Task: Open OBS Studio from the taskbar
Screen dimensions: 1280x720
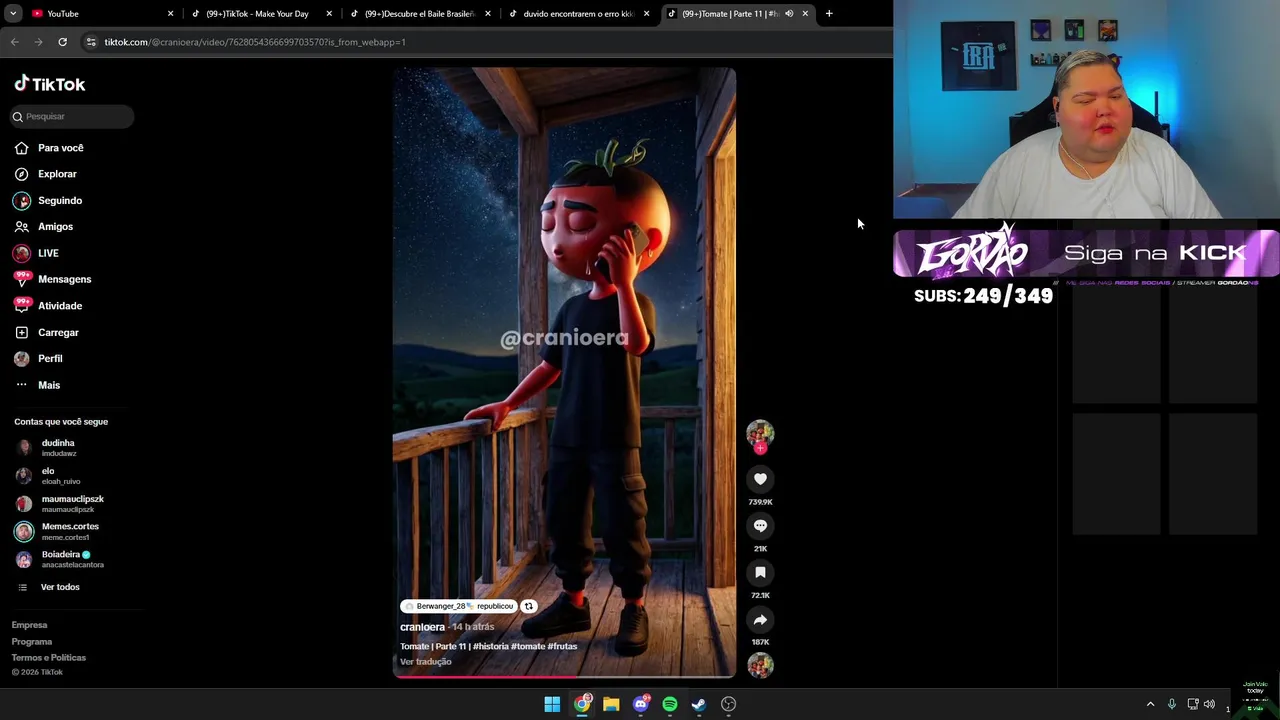Action: pos(729,704)
